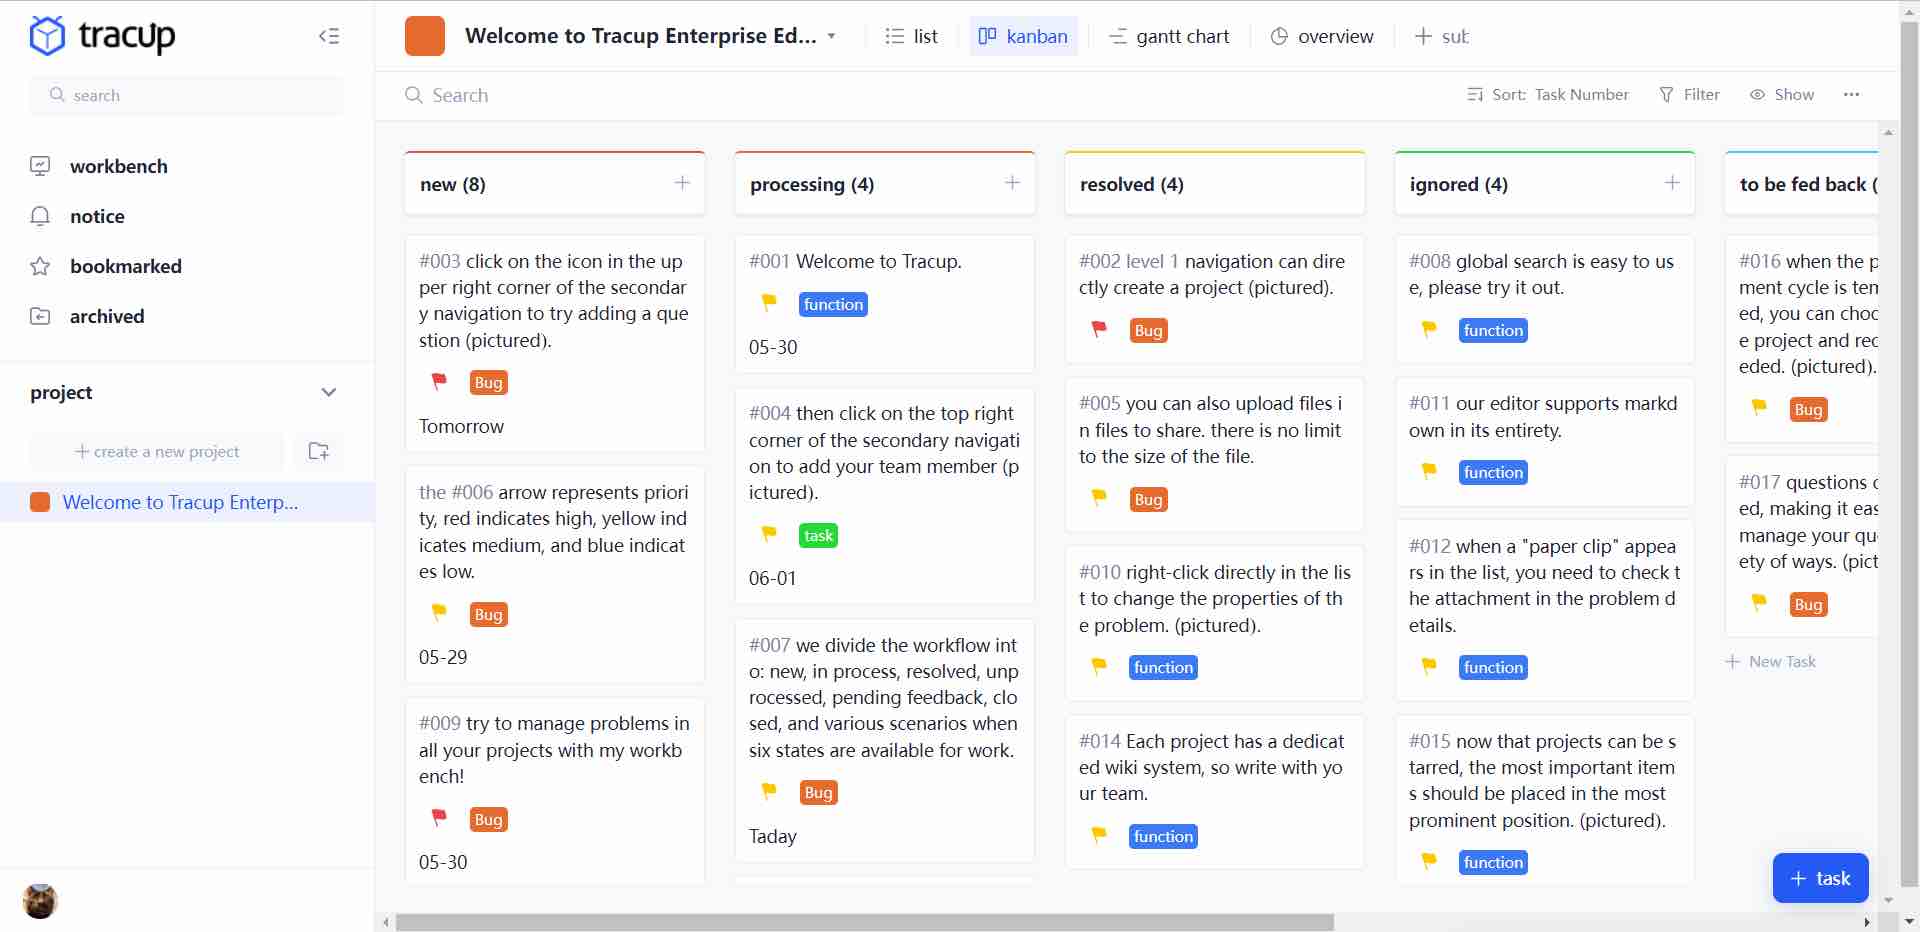
Task: Add a task to the processing column
Action: click(1012, 183)
